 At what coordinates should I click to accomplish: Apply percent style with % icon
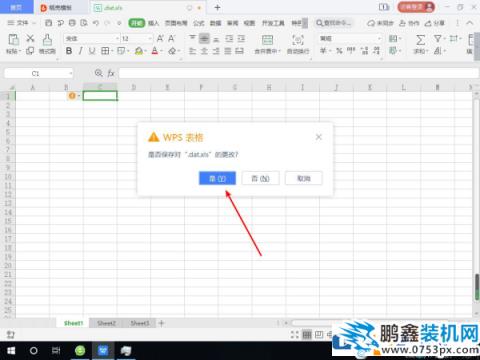[x=339, y=51]
